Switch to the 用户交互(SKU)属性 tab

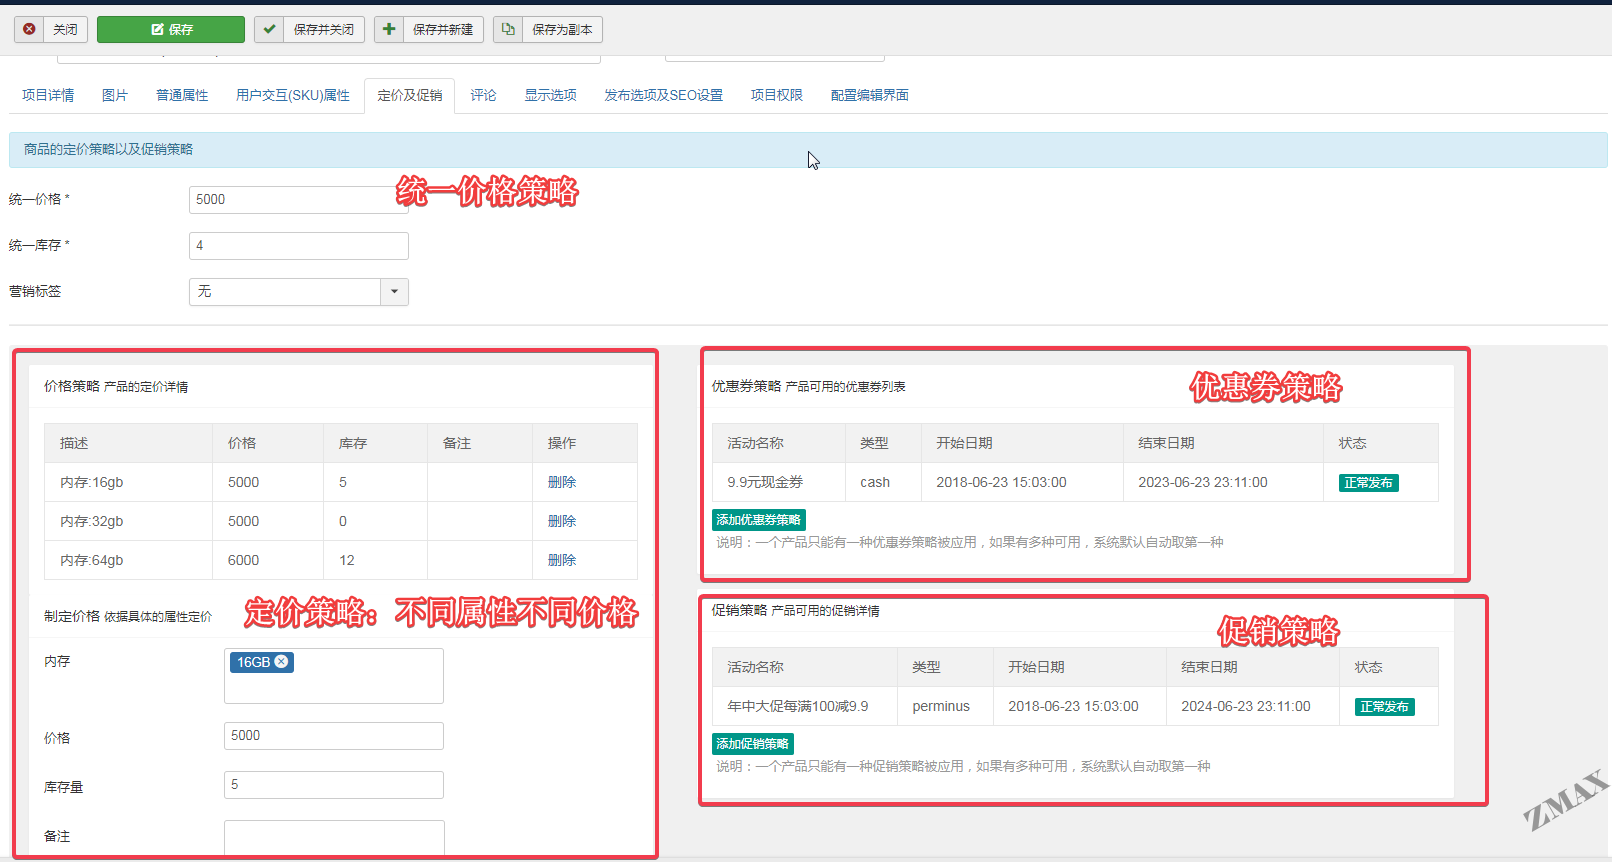tap(292, 95)
